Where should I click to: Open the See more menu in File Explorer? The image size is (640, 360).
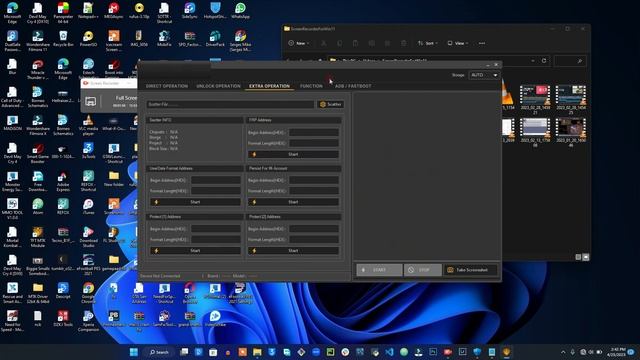coord(482,43)
